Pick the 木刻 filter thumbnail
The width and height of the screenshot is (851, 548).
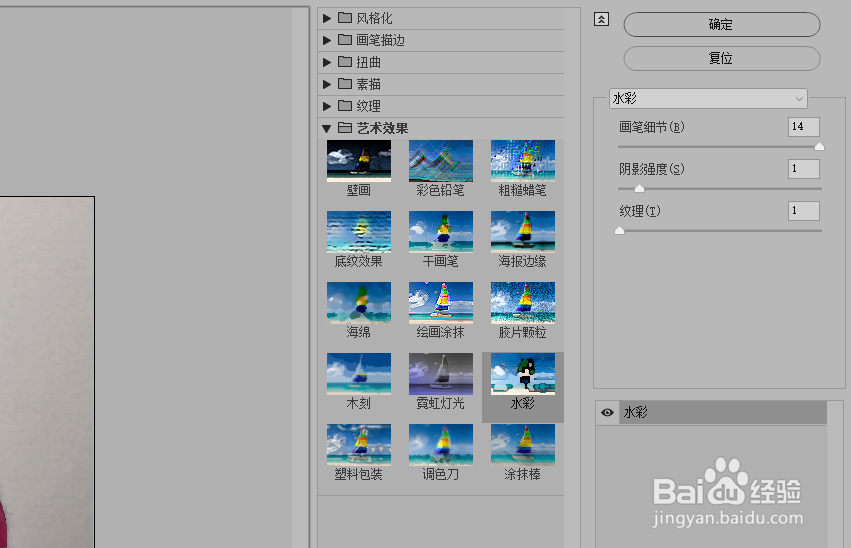pos(359,374)
